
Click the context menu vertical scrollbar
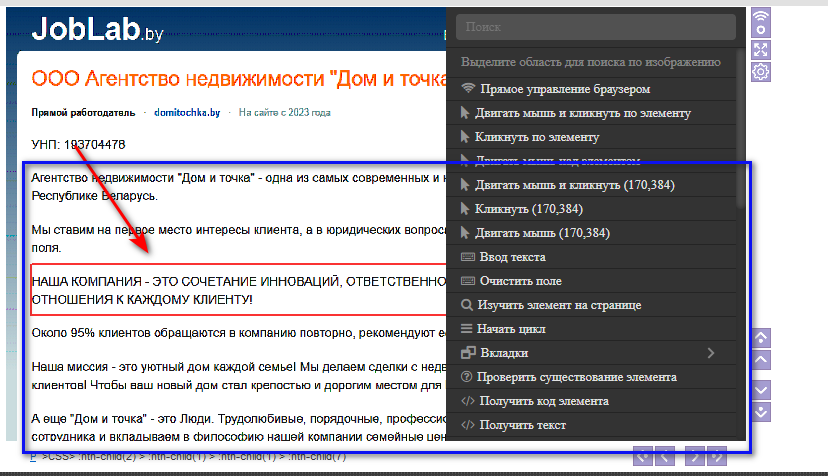coord(741,127)
